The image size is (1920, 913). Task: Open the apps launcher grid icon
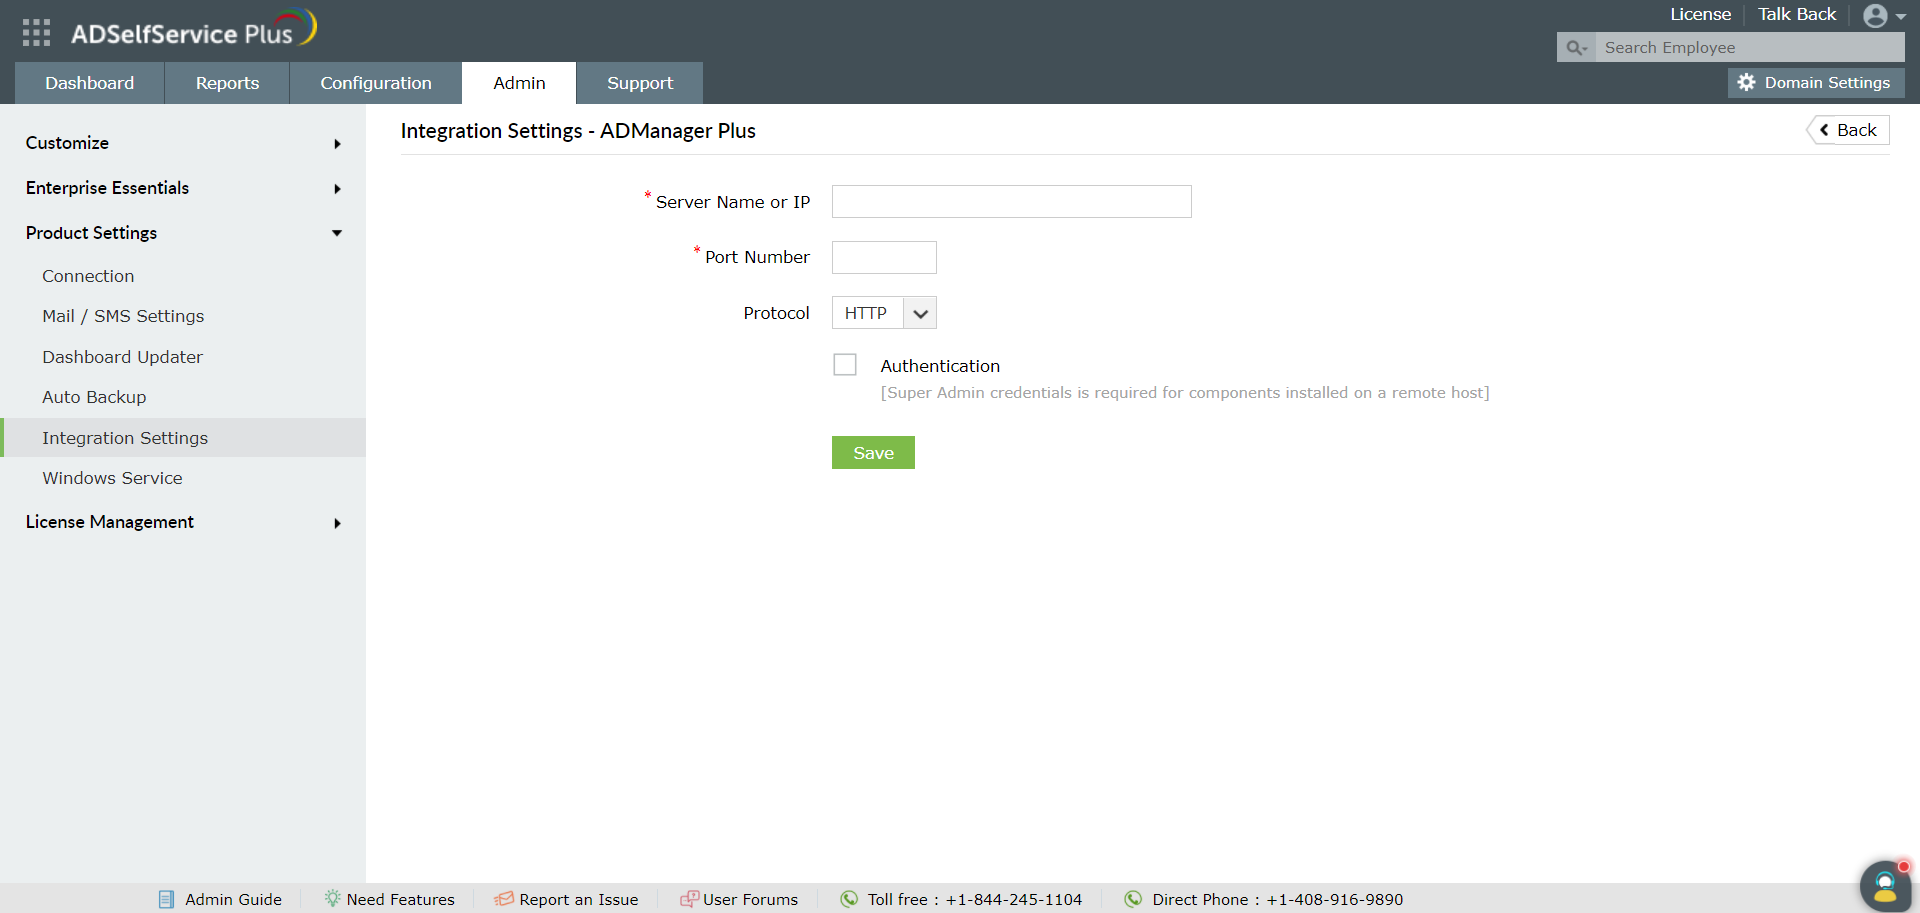(x=36, y=31)
